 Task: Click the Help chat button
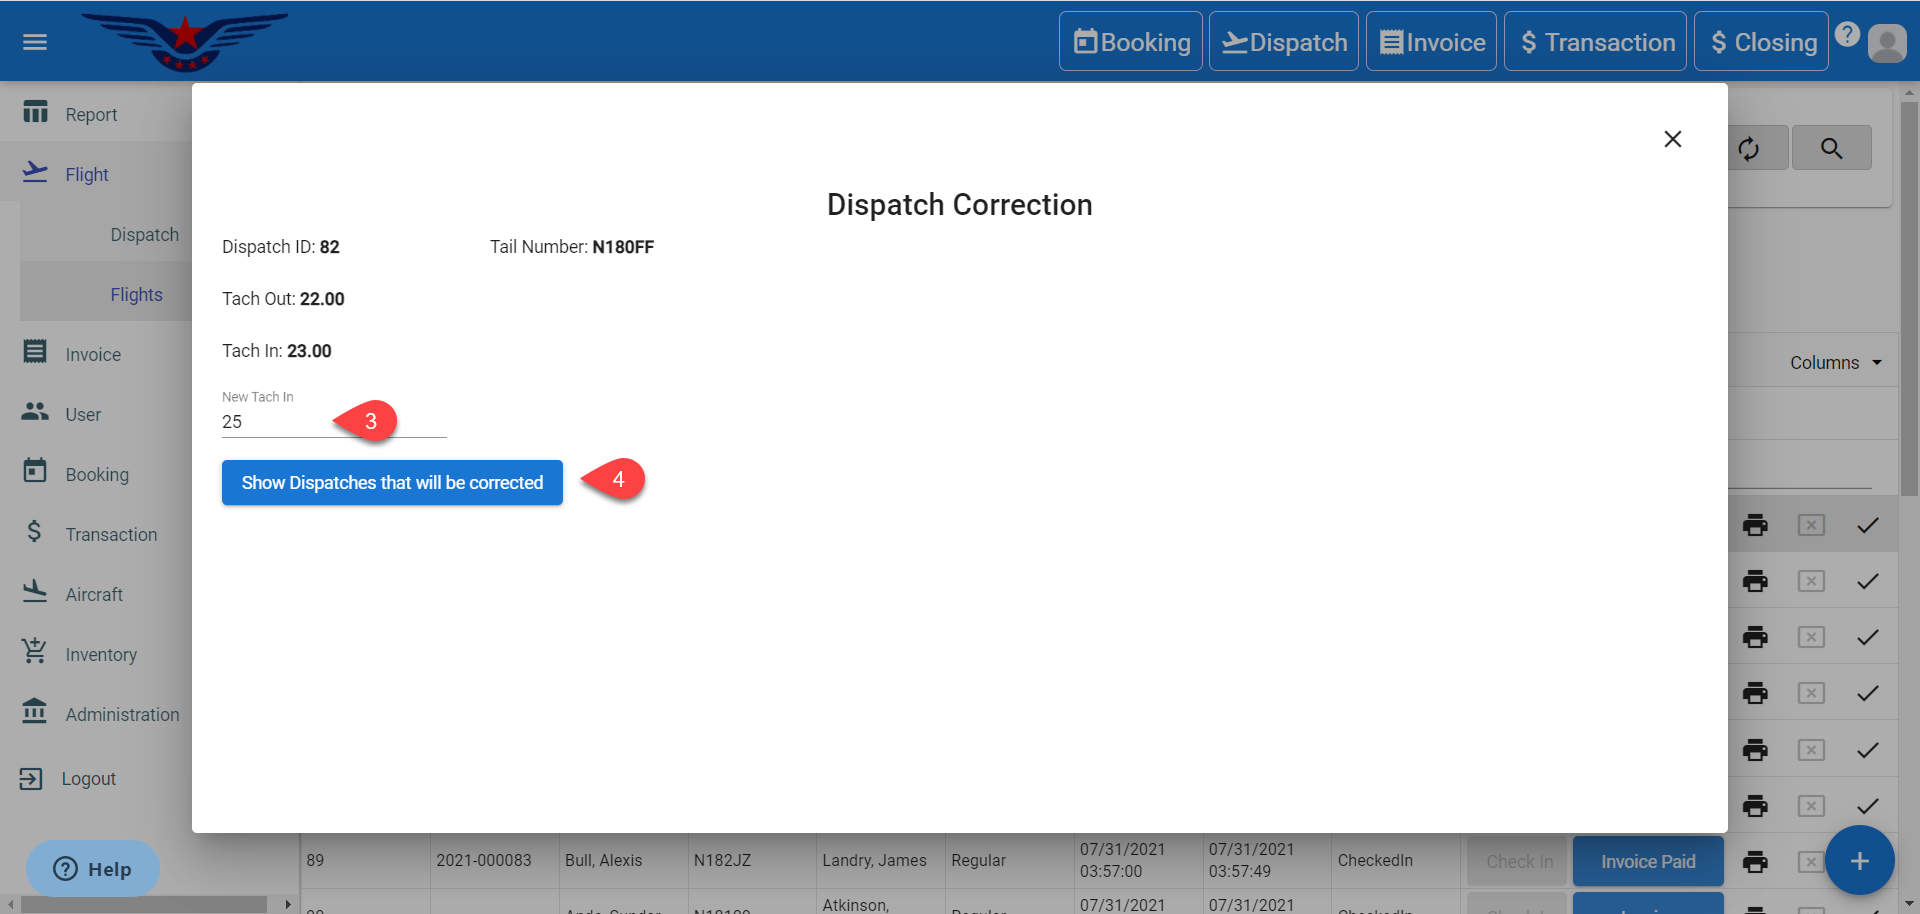(93, 869)
